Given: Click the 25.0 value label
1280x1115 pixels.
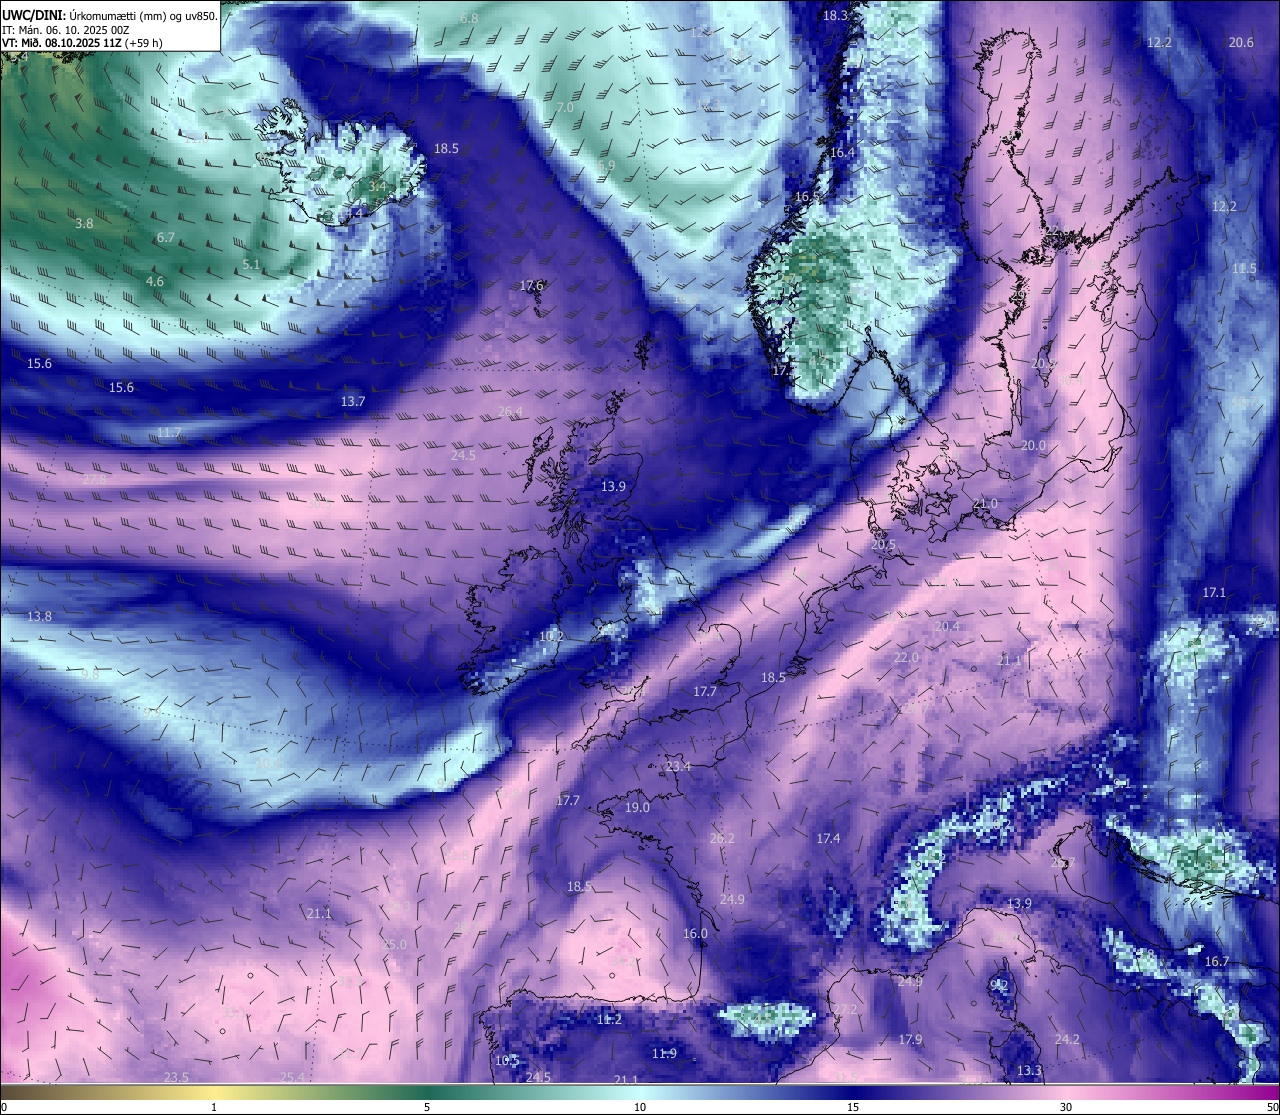Looking at the screenshot, I should click(x=395, y=944).
